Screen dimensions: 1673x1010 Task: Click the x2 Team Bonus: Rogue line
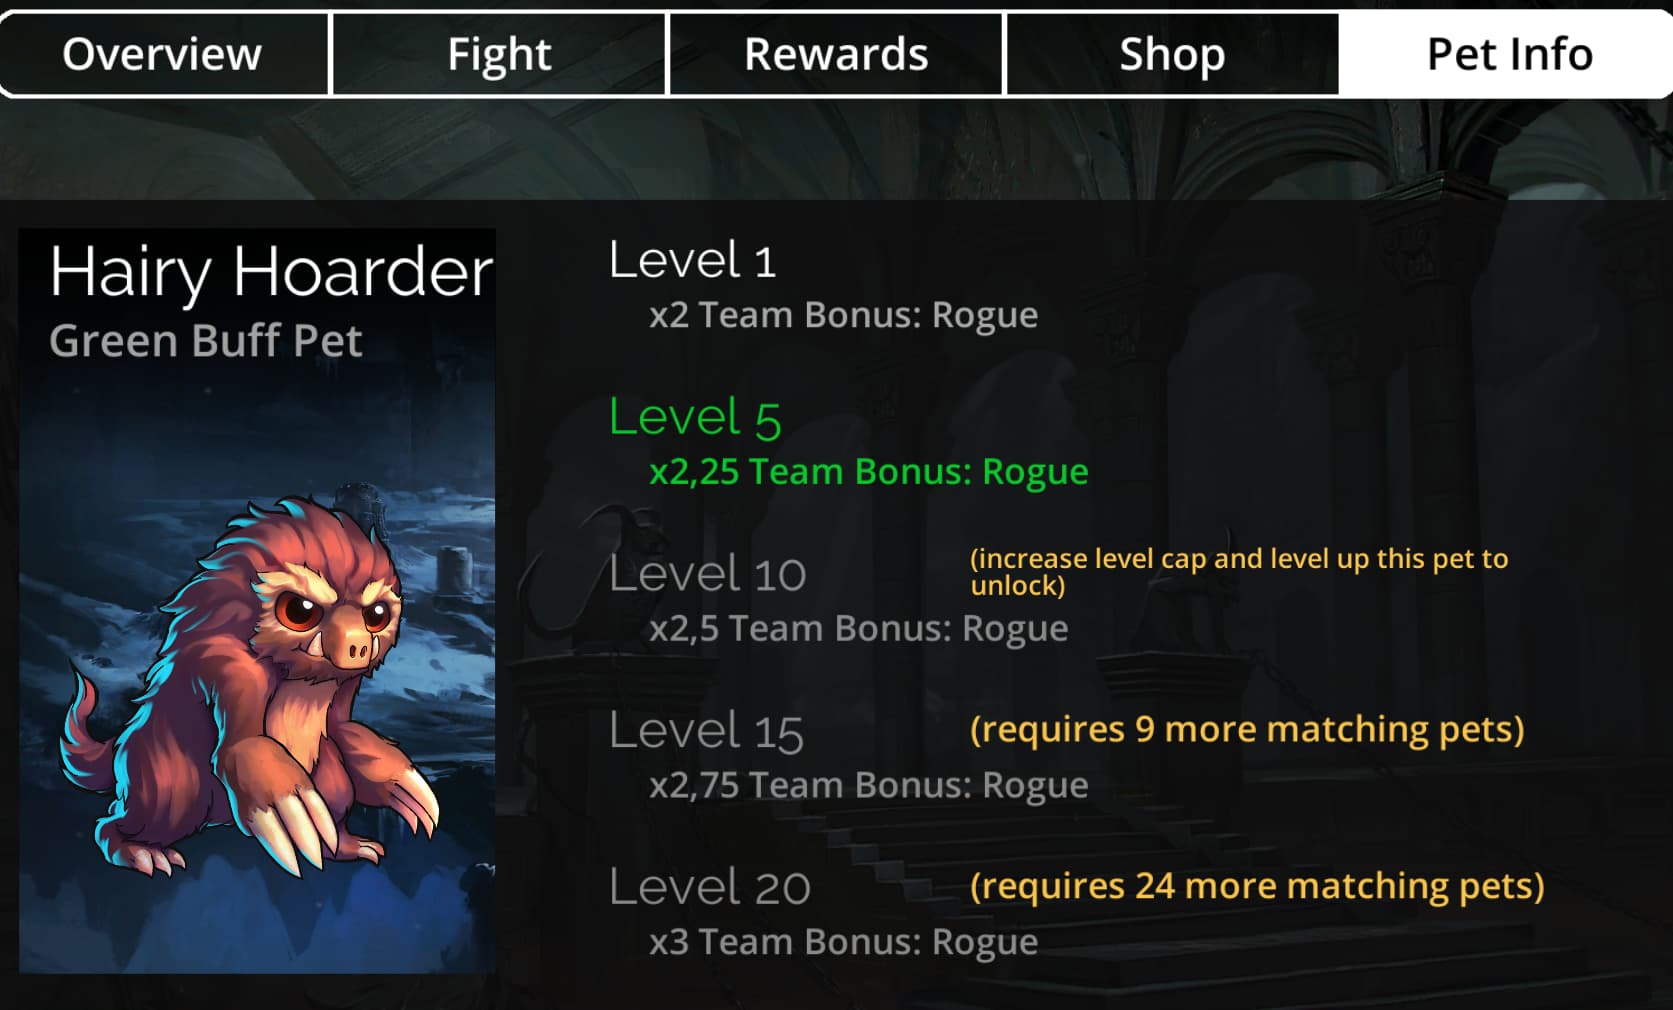(844, 315)
